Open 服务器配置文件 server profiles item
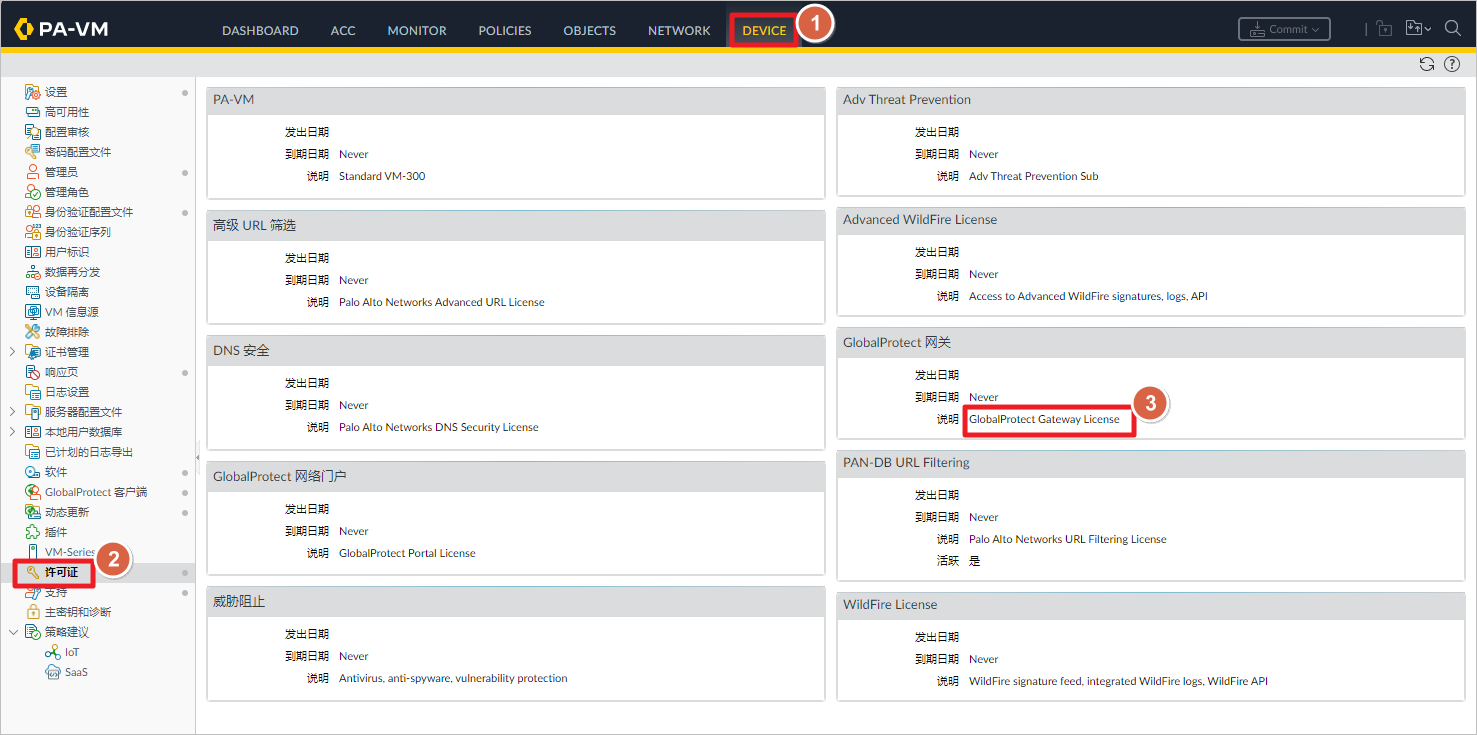The image size is (1477, 735). [x=84, y=412]
